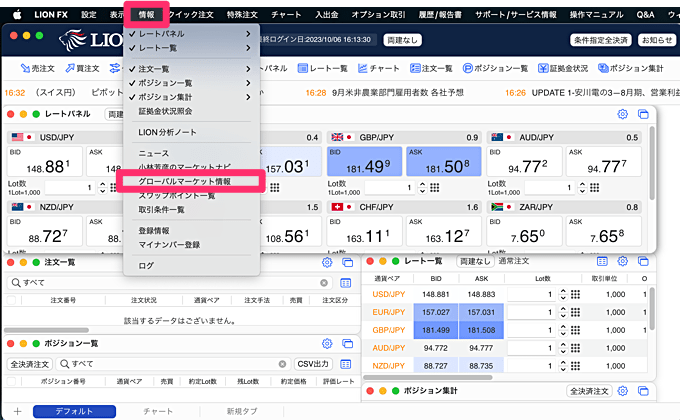Open 注文一覧 from the toolbar

pos(431,68)
